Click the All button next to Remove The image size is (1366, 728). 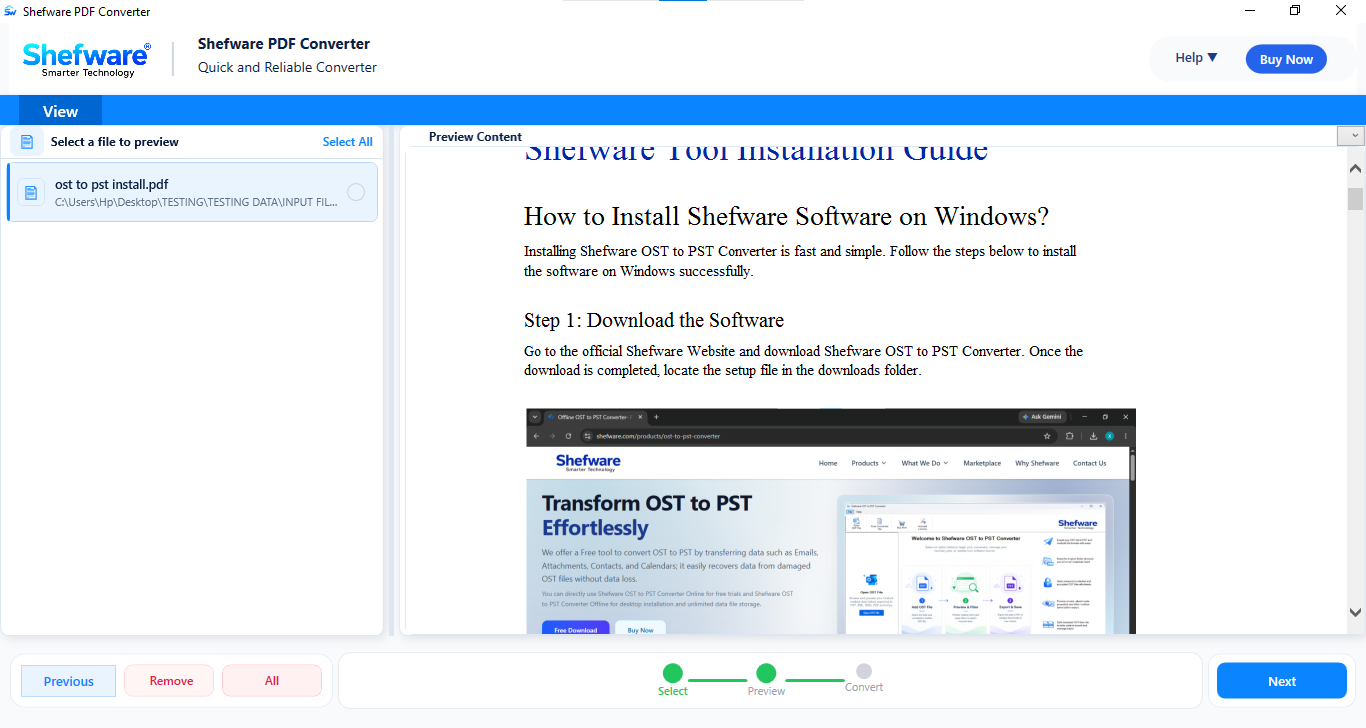pos(272,681)
